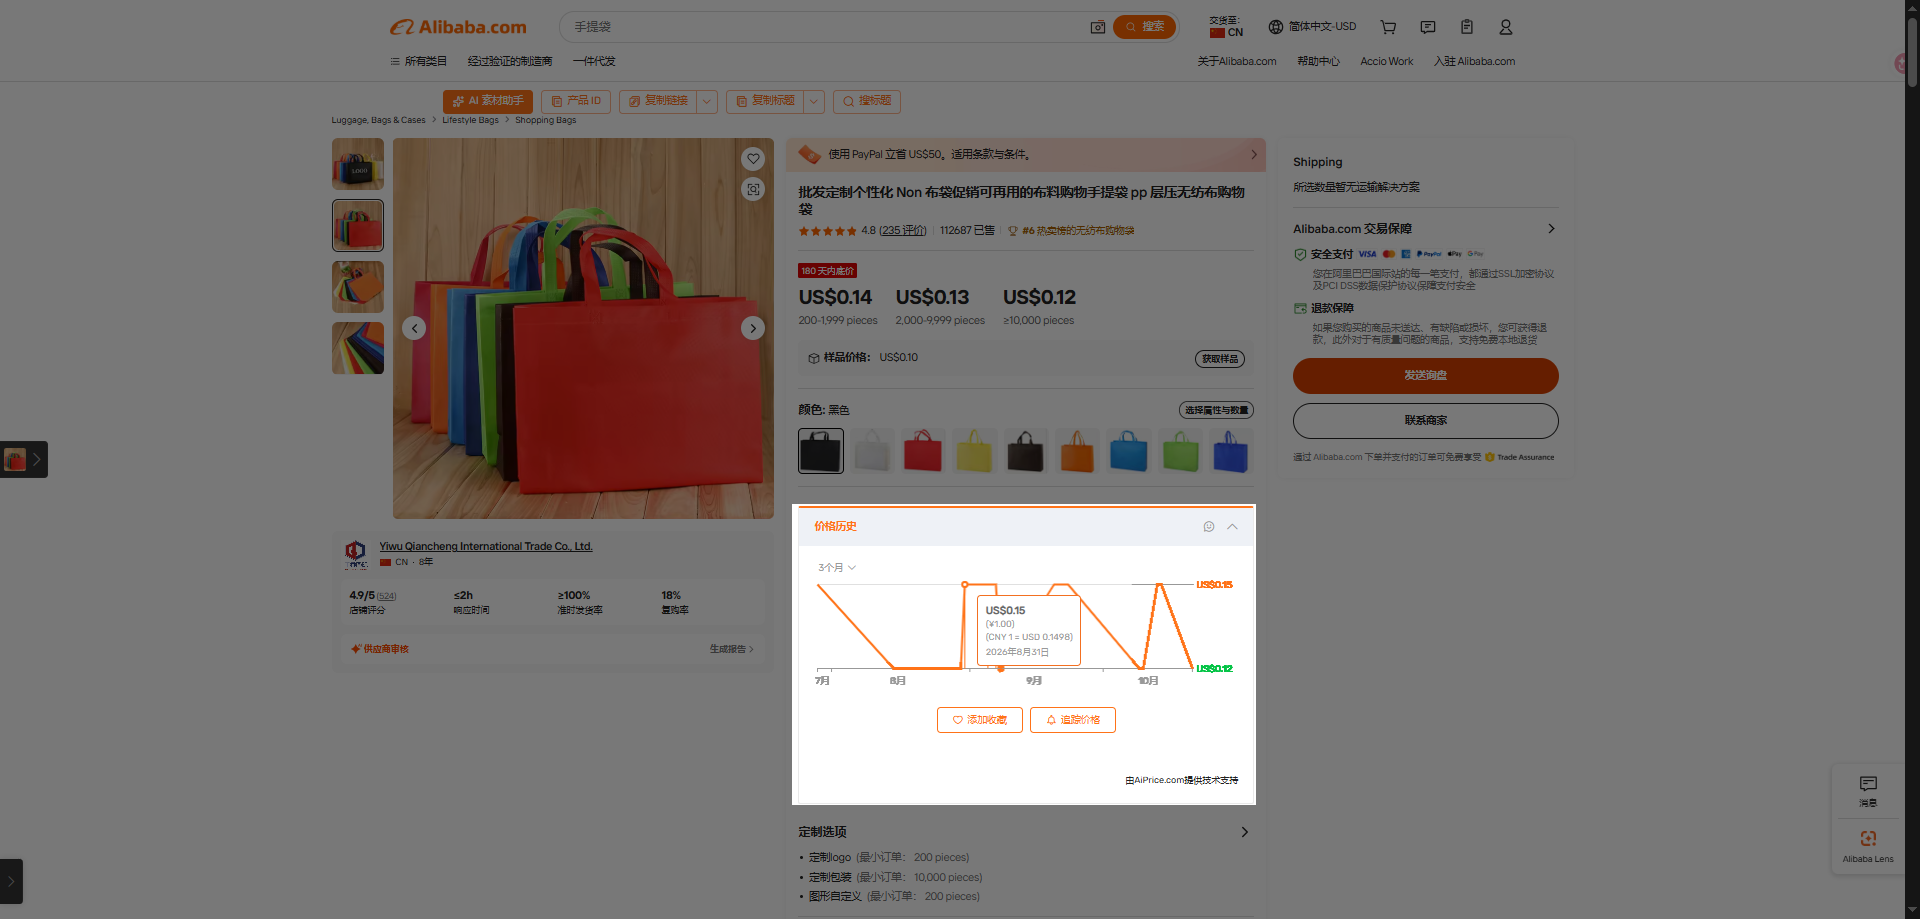Open the 3个月 time range dropdown
Screen dimensions: 1920x919
point(837,567)
